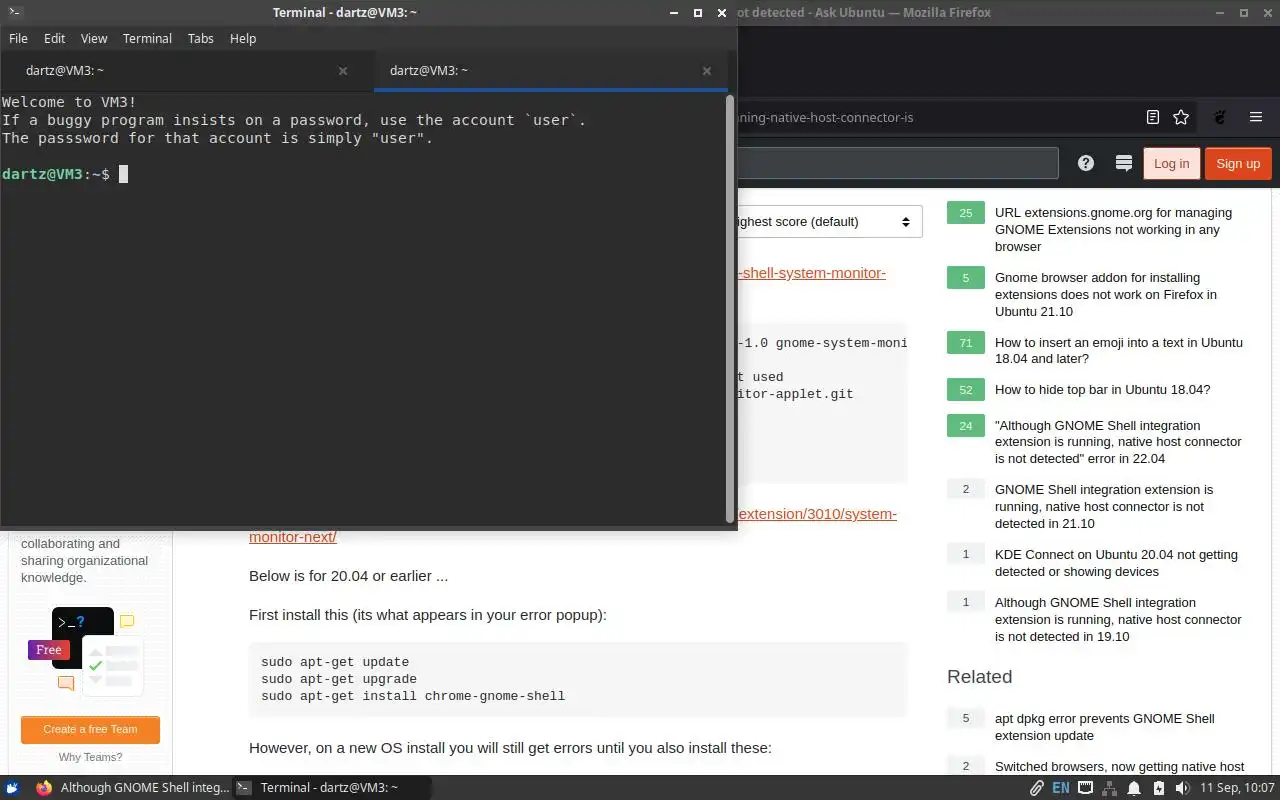
Task: Open 'How to insert an emoji' question
Action: pos(1119,350)
